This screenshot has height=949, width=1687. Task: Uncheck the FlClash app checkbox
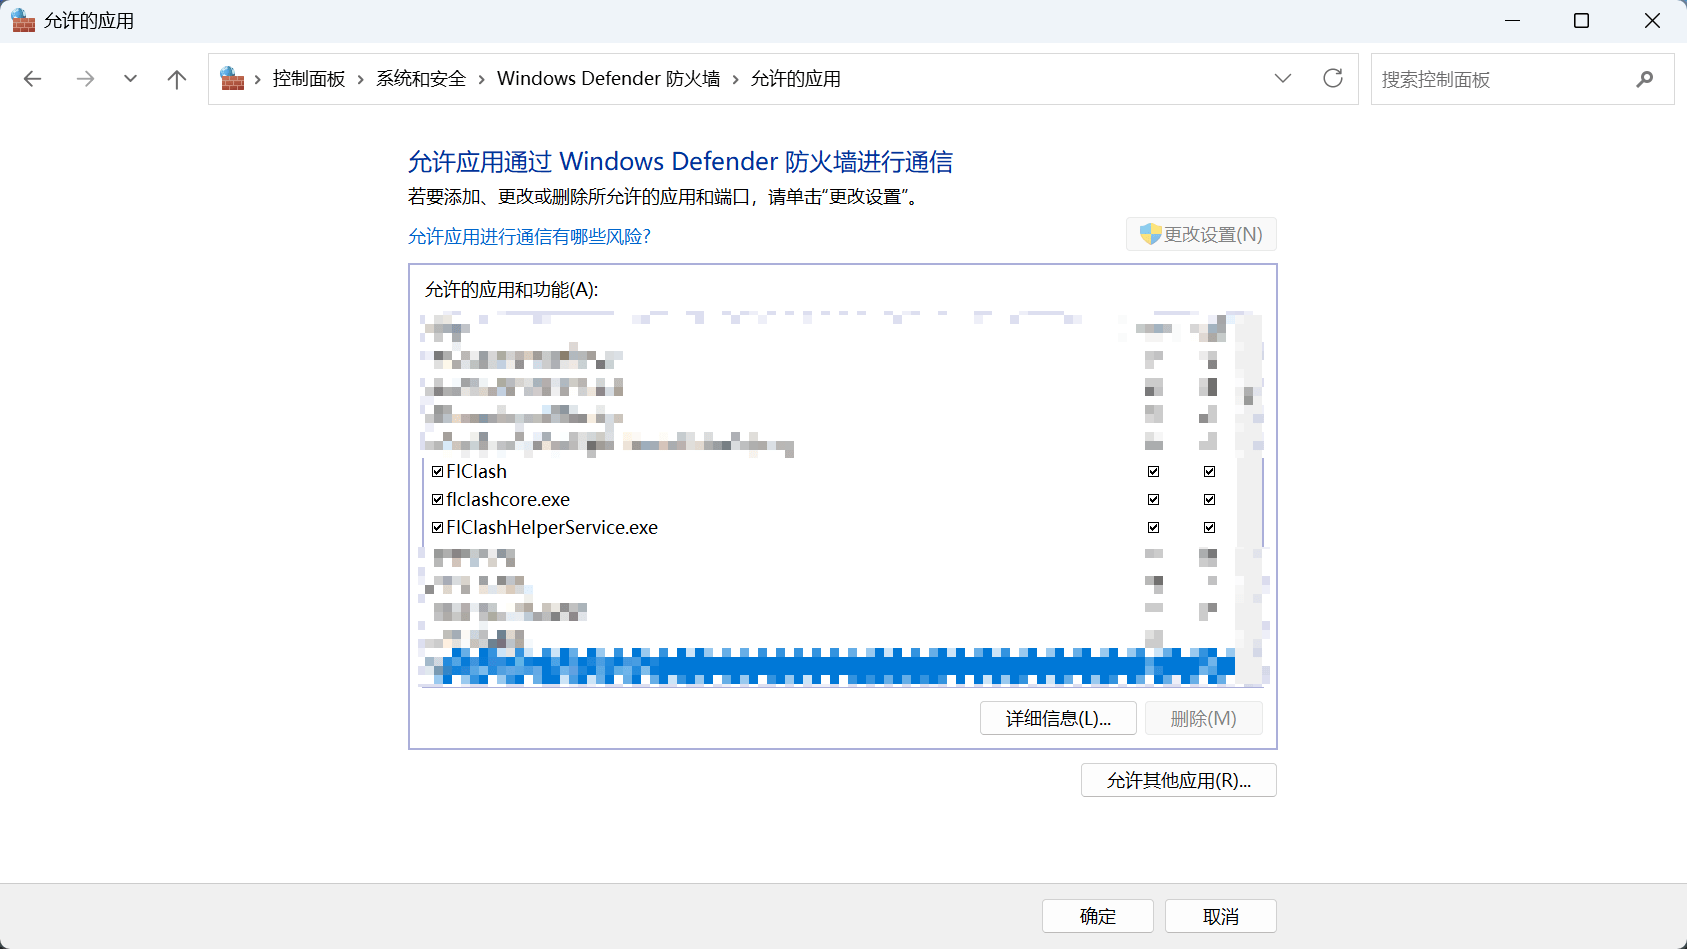click(438, 471)
